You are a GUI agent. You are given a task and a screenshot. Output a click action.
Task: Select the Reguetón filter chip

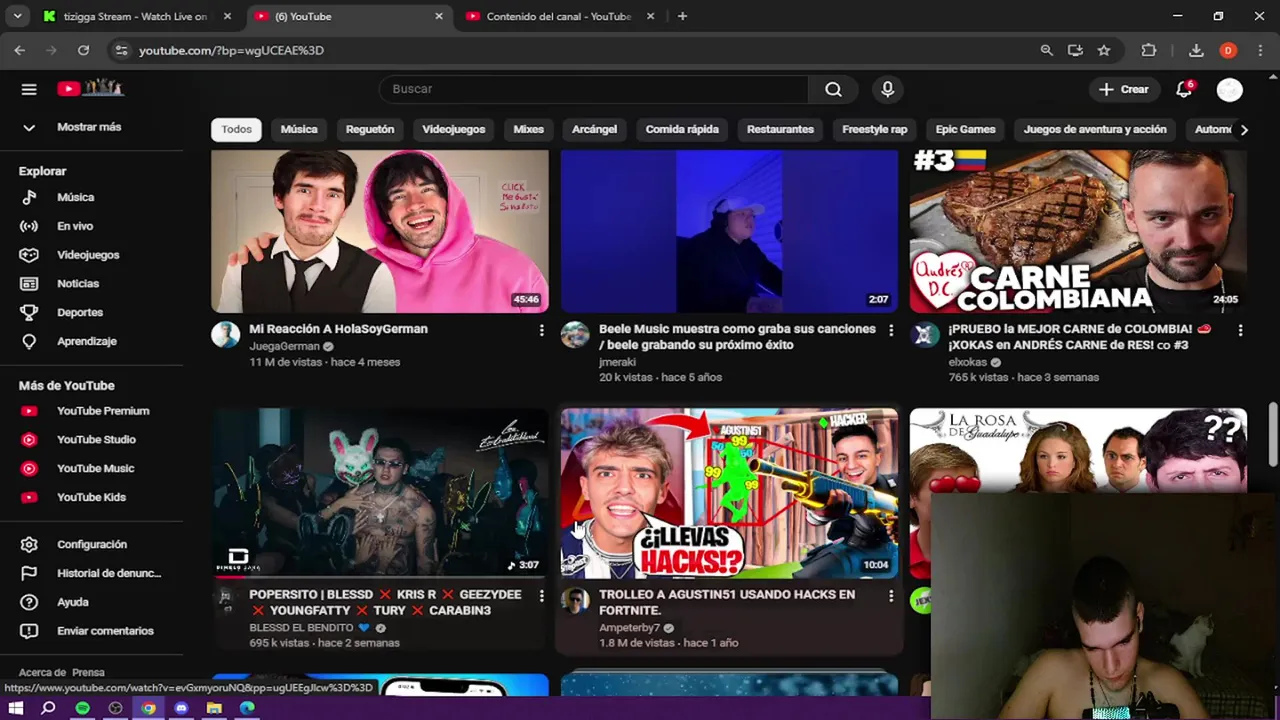[x=370, y=129]
